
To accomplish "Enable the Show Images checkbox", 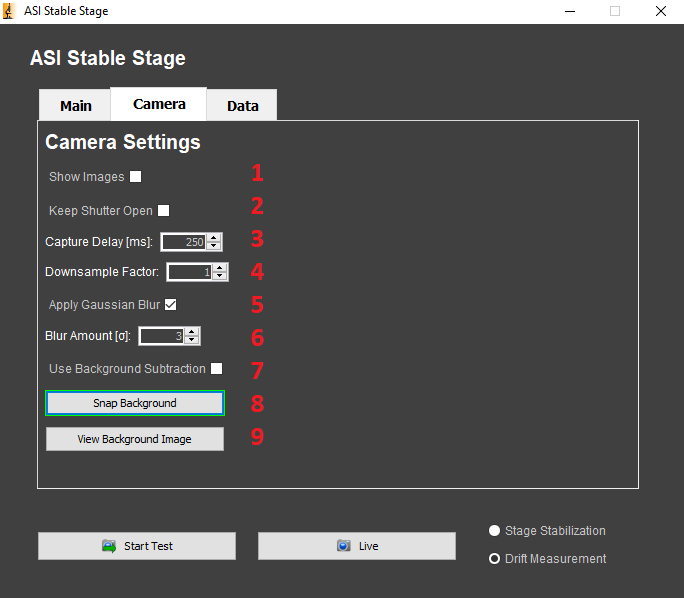I will coord(136,177).
